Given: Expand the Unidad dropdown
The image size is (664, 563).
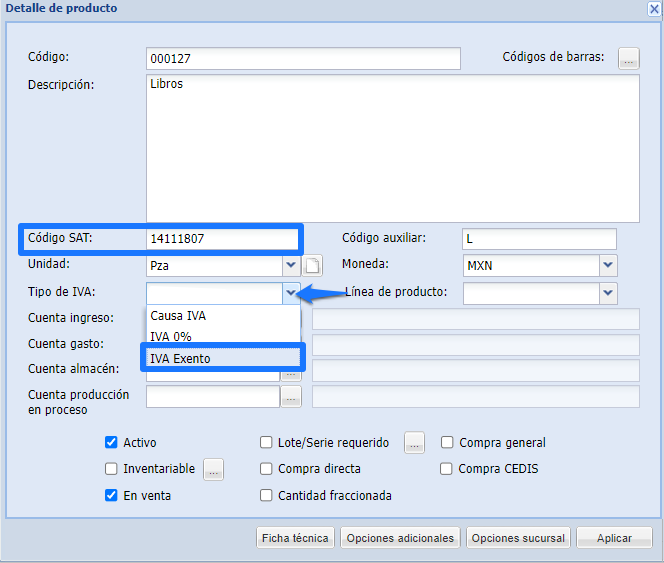Looking at the screenshot, I should pyautogui.click(x=291, y=266).
